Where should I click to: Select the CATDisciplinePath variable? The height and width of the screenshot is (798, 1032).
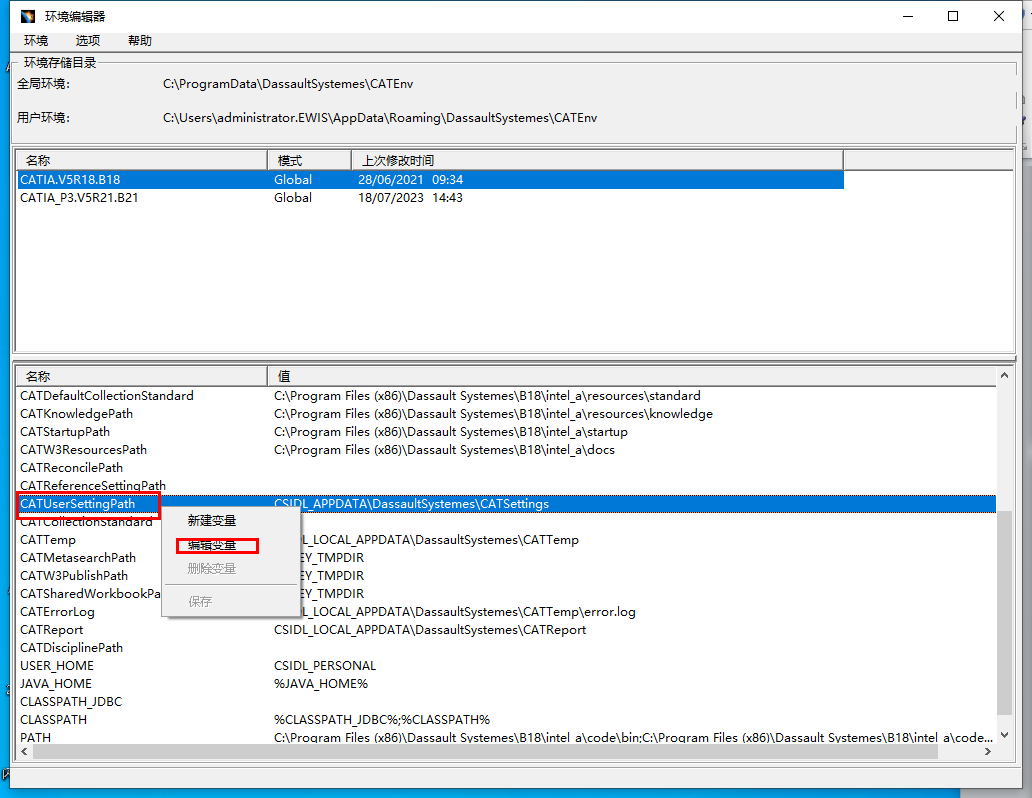(x=72, y=648)
